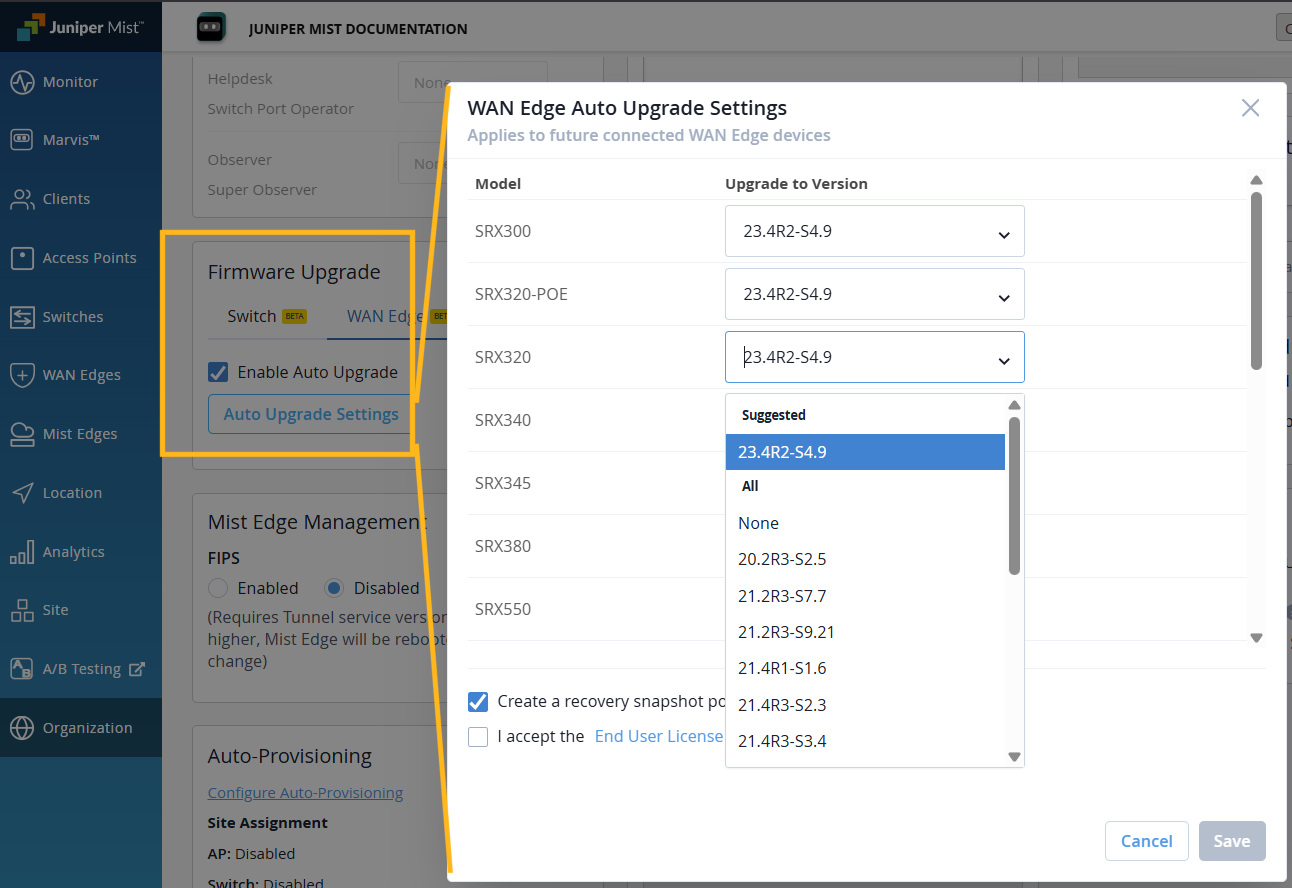The width and height of the screenshot is (1292, 888).
Task: Open Switches sidebar icon
Action: pos(22,317)
